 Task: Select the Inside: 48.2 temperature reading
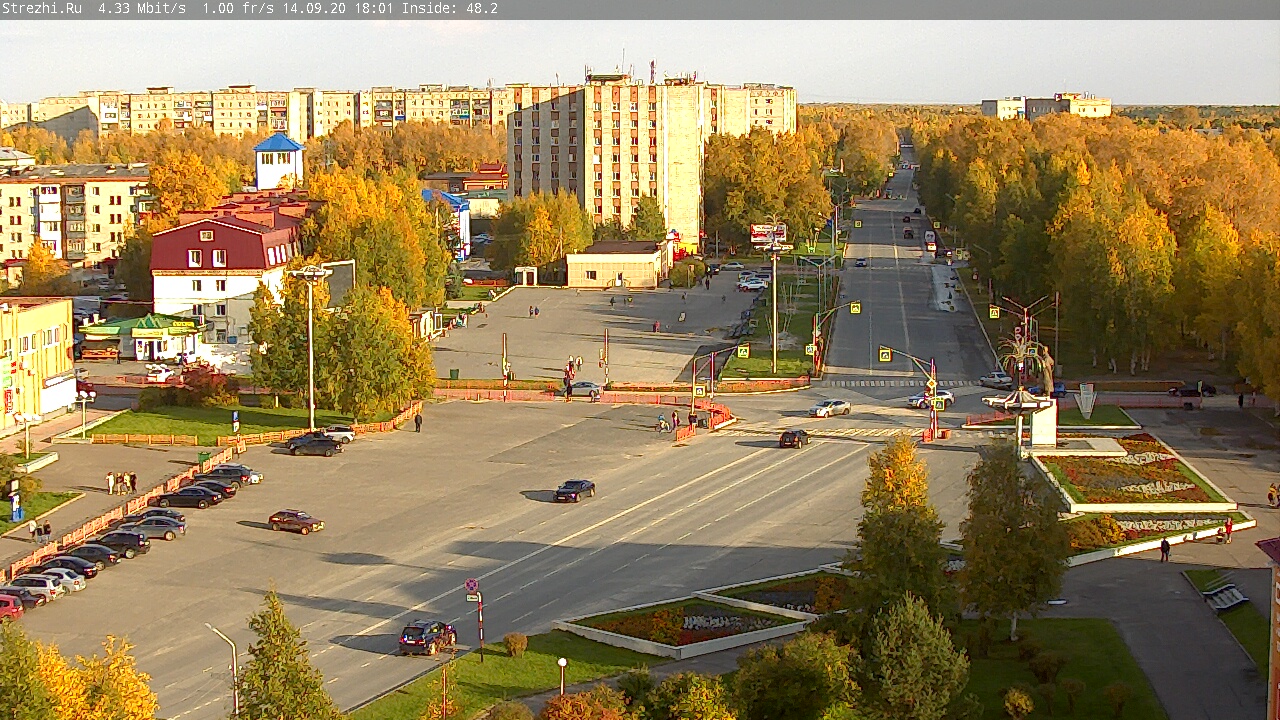[x=450, y=8]
